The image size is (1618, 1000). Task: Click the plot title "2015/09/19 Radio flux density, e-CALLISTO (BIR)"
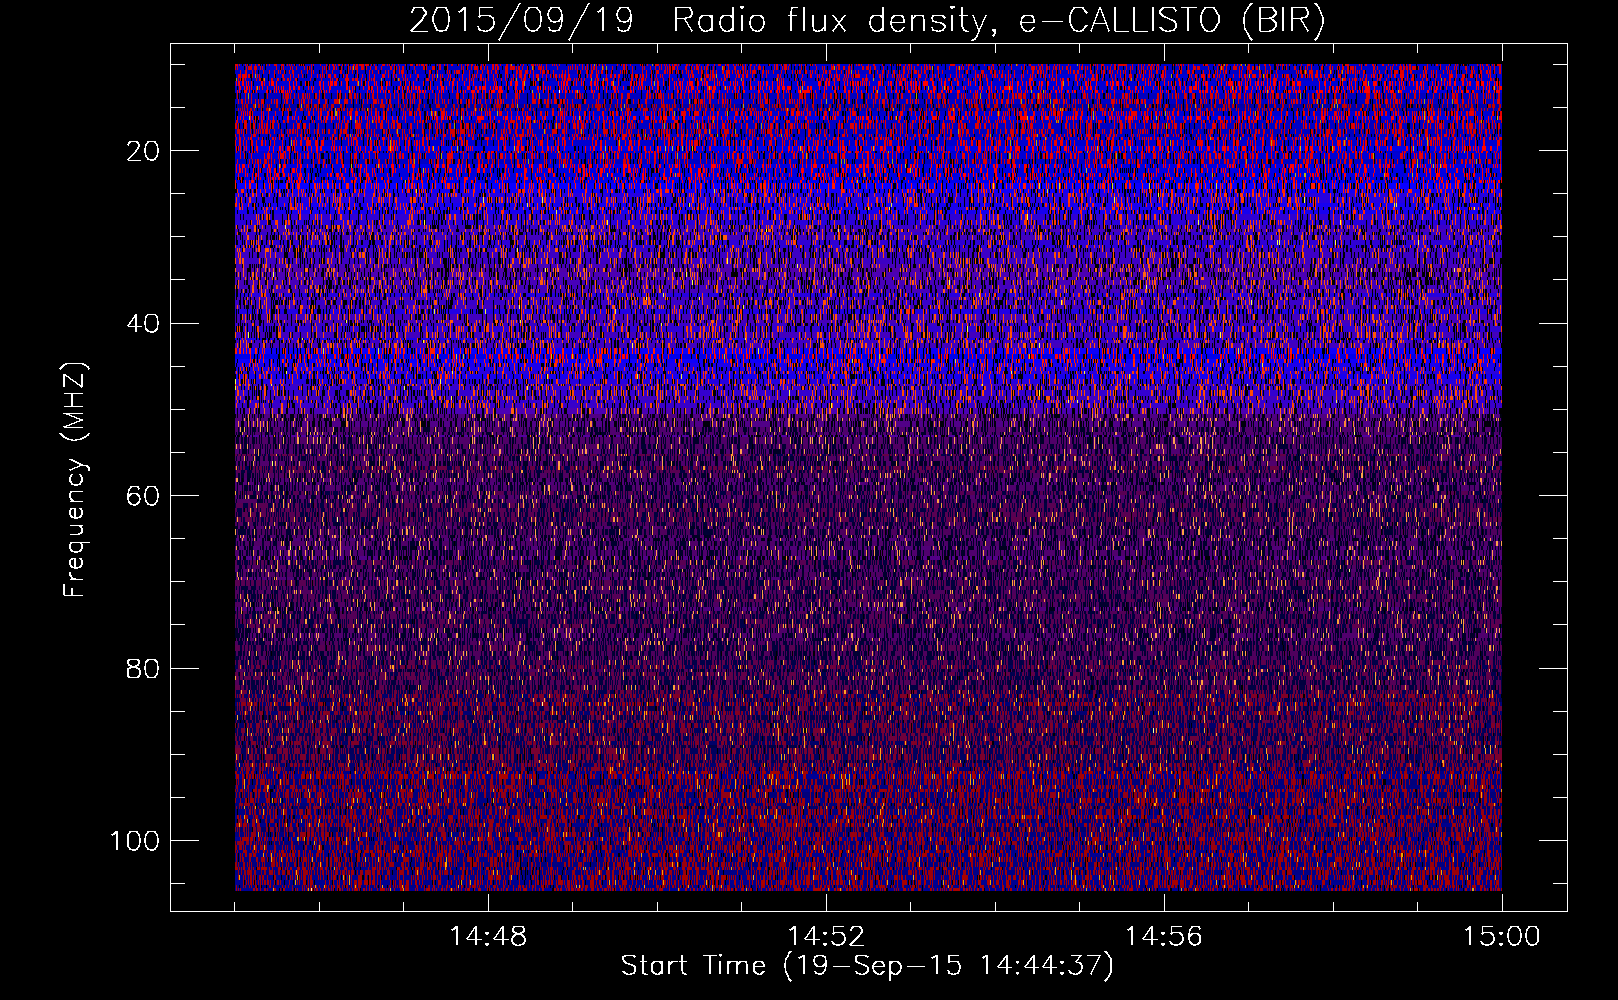(x=867, y=21)
